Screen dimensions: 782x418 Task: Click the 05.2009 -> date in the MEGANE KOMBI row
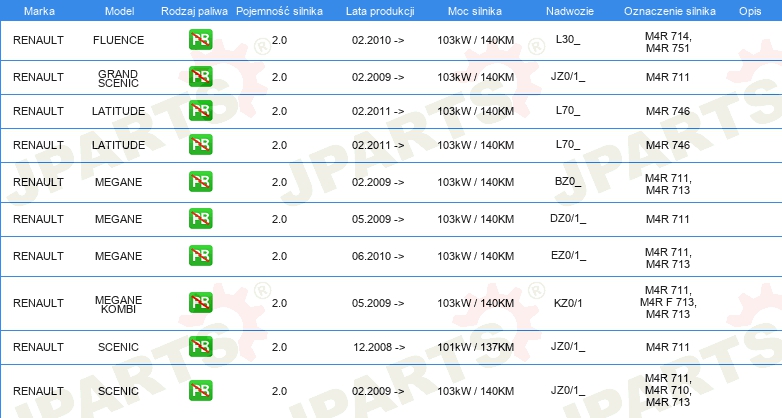click(378, 303)
